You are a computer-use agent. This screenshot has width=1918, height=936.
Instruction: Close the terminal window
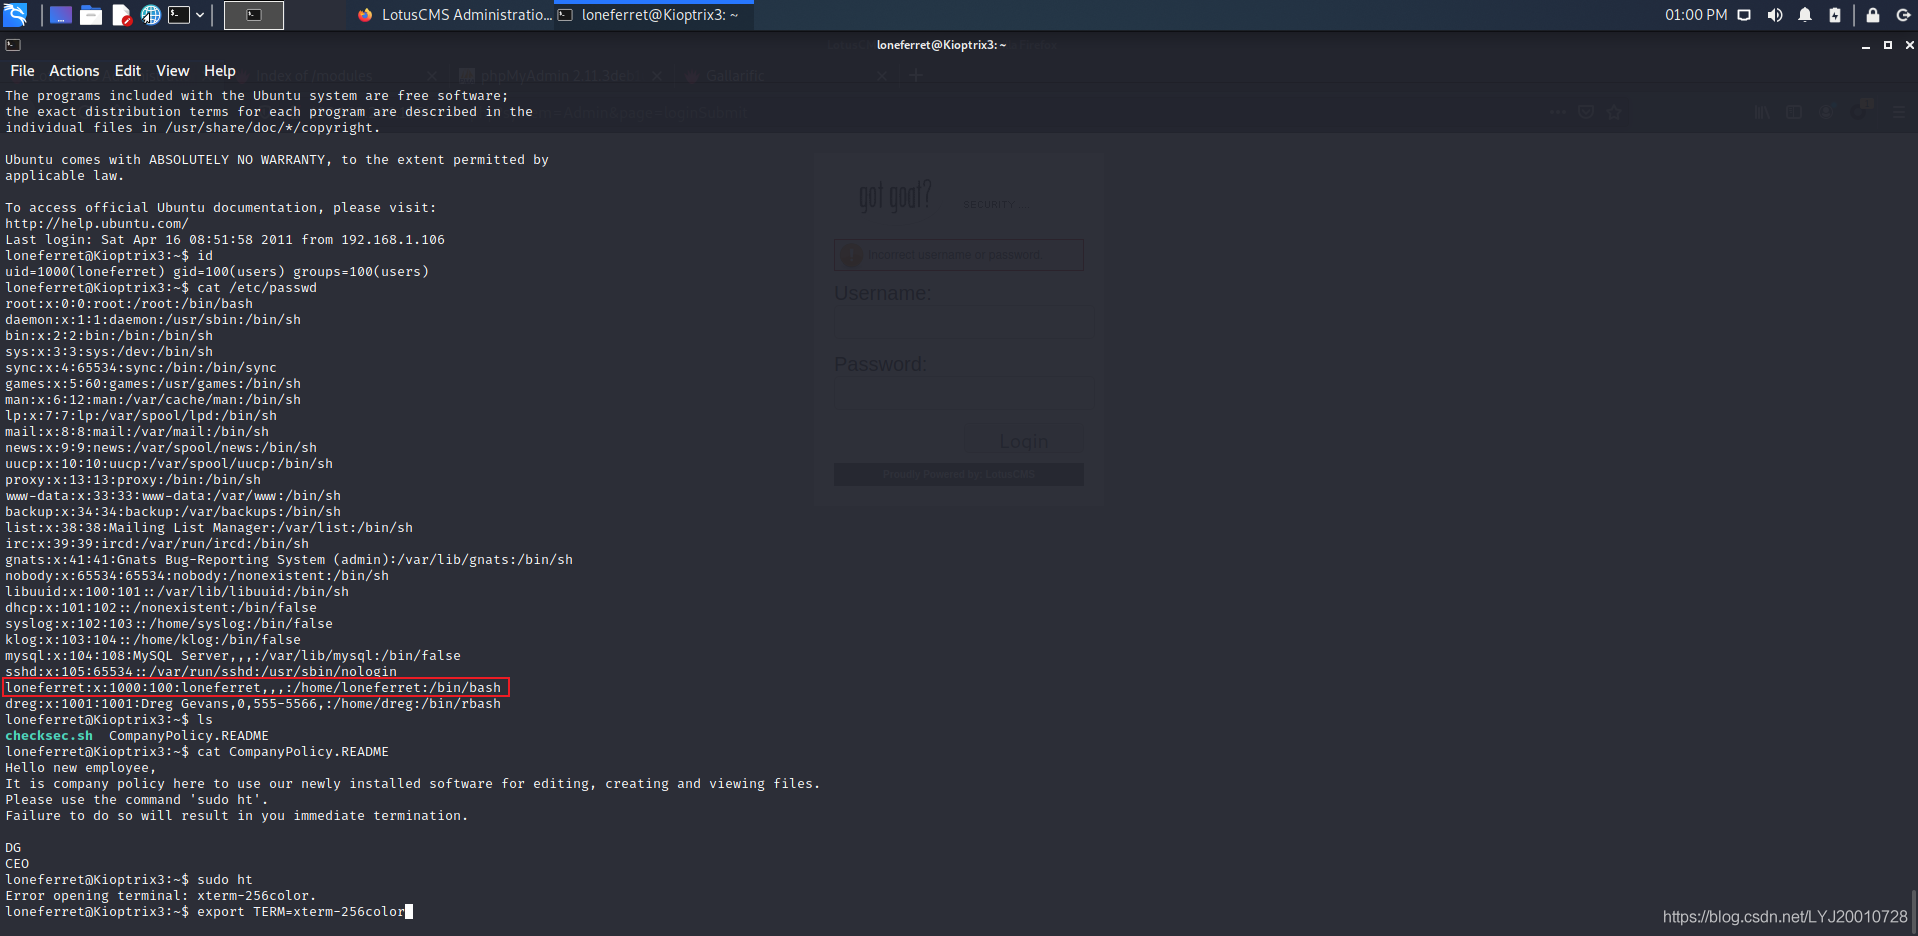click(1909, 45)
